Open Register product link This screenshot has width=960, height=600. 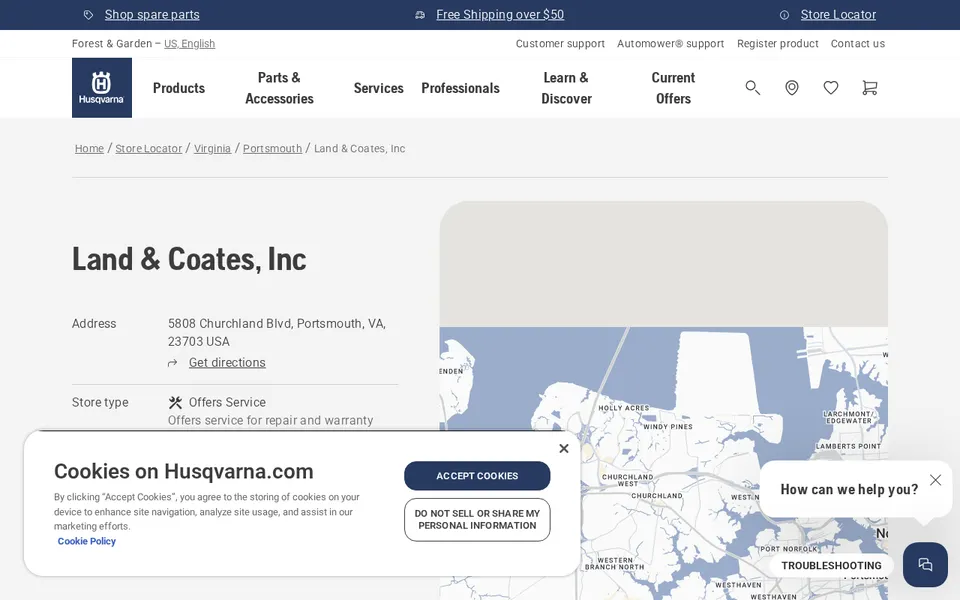tap(778, 43)
